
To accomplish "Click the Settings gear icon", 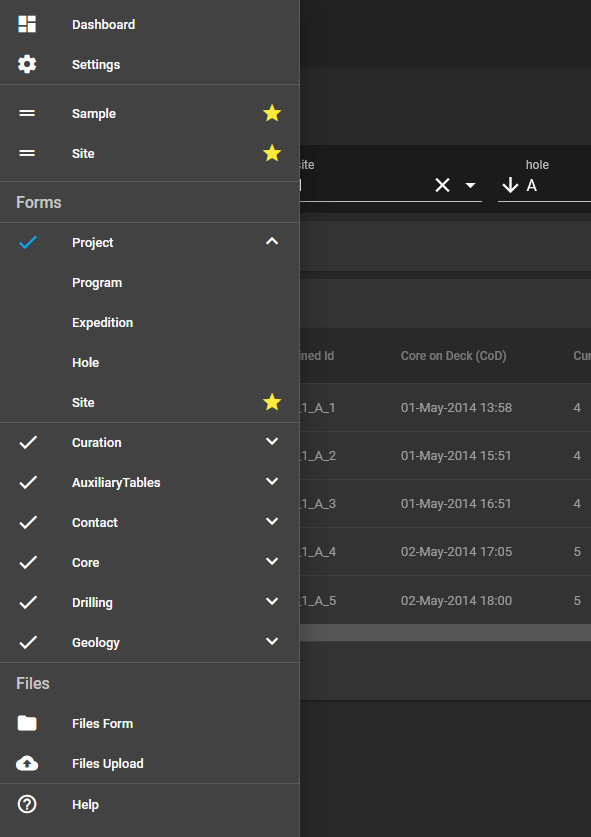I will pyautogui.click(x=26, y=64).
